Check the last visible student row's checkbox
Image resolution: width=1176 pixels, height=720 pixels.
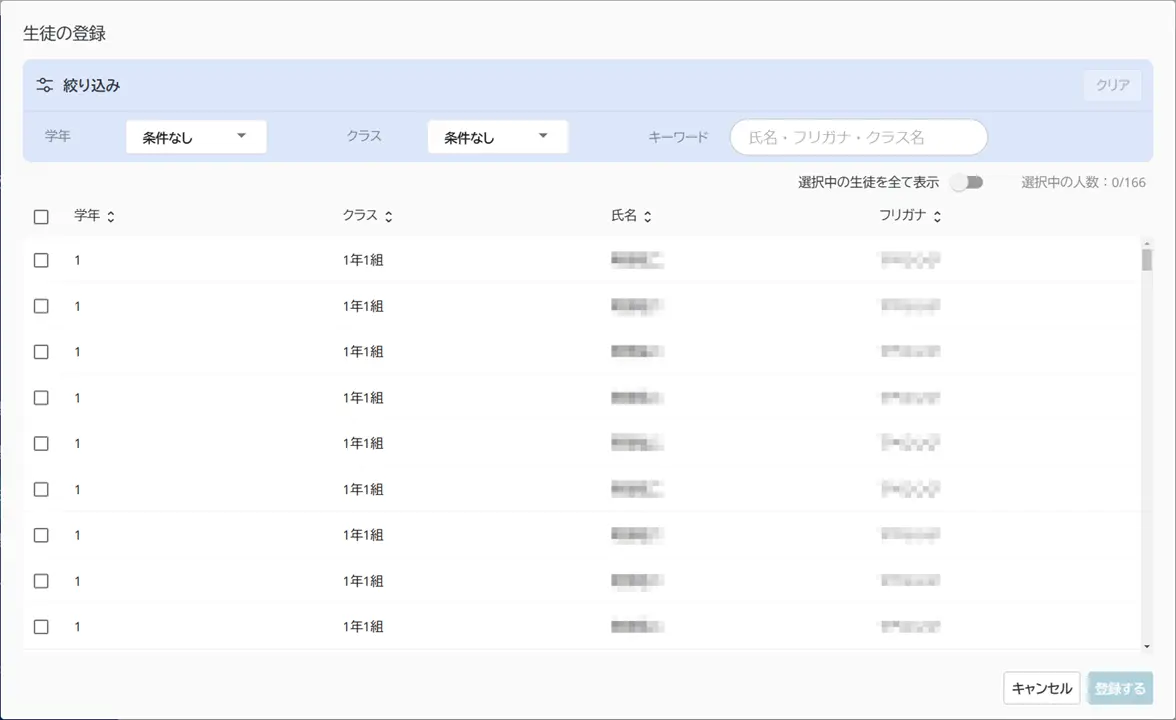click(41, 627)
